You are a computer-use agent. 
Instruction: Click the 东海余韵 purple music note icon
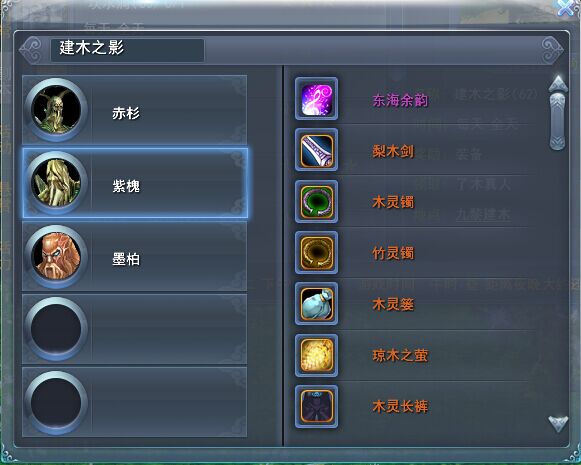coord(316,99)
